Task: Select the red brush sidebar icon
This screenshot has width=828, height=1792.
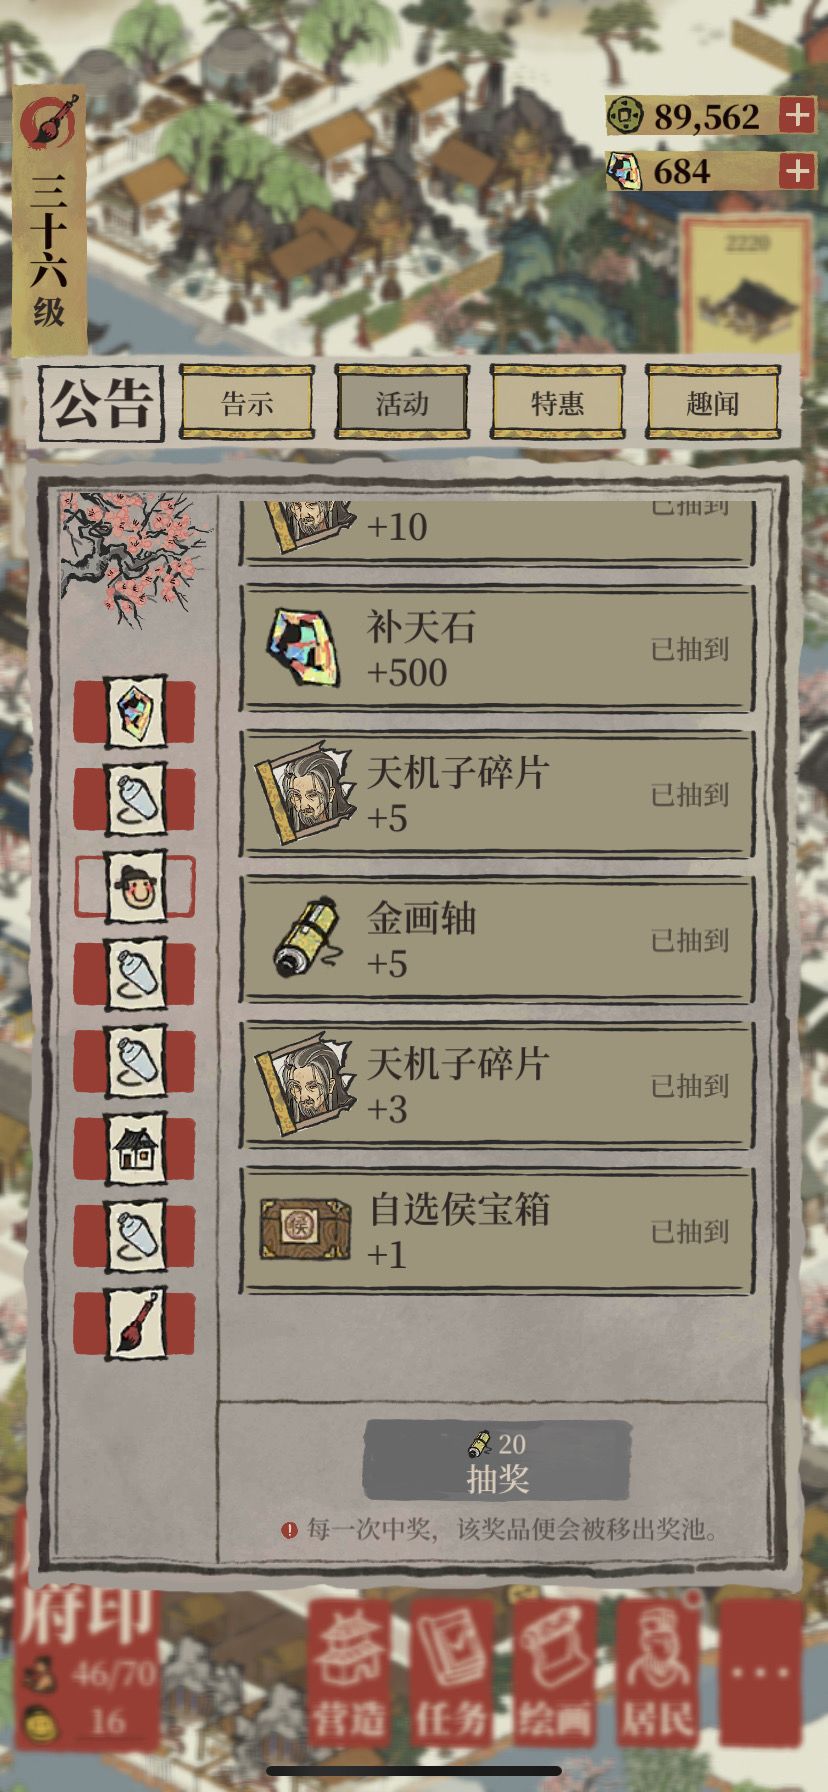Action: 136,1323
